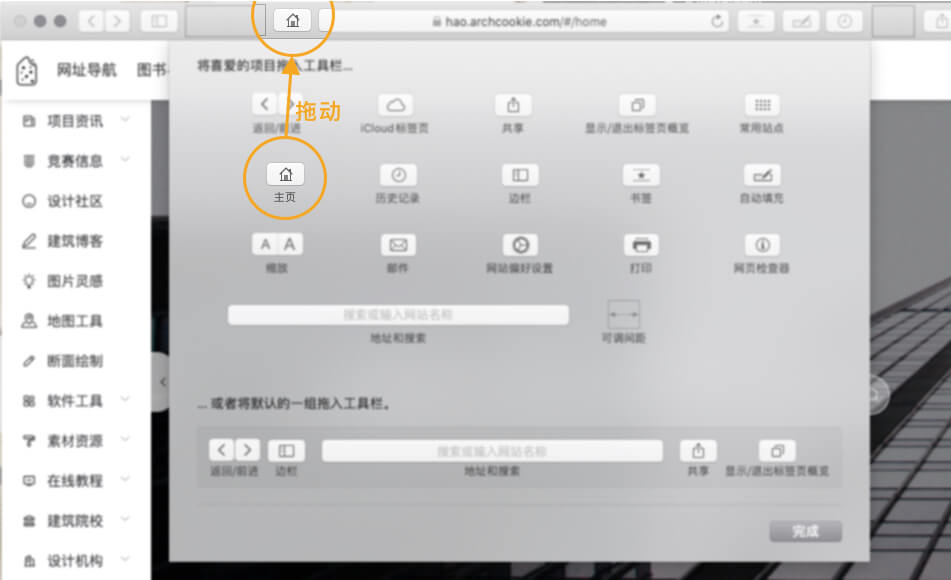
Task: Open 设计社区 in the left sidebar
Action: tap(75, 201)
